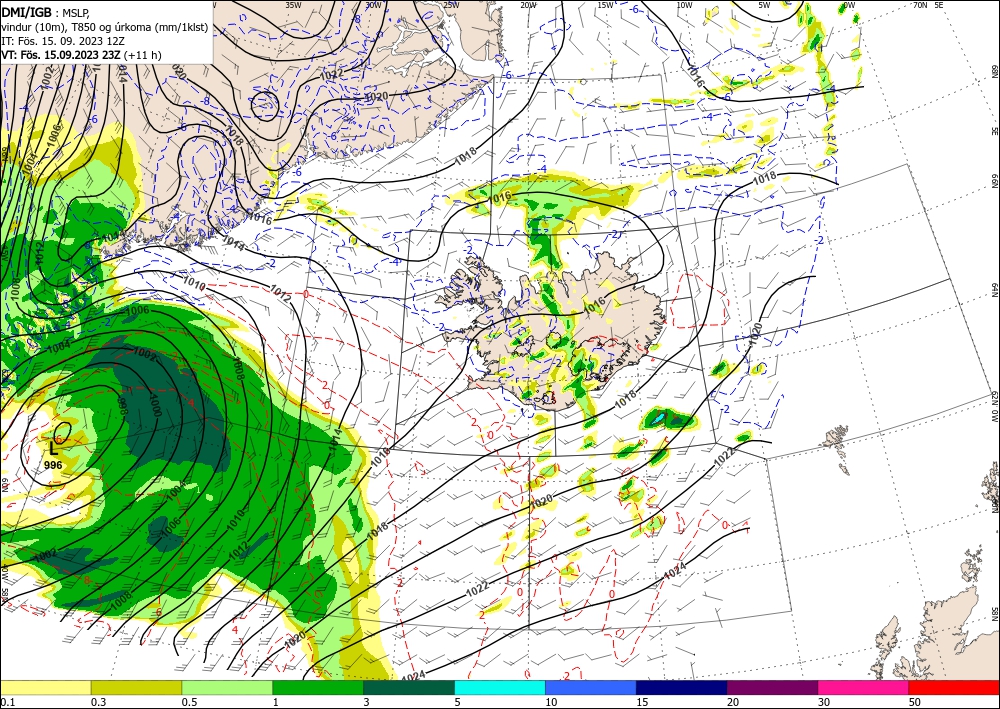The image size is (1000, 709).
Task: Click the 'L' low pressure marker
Action: (53, 450)
